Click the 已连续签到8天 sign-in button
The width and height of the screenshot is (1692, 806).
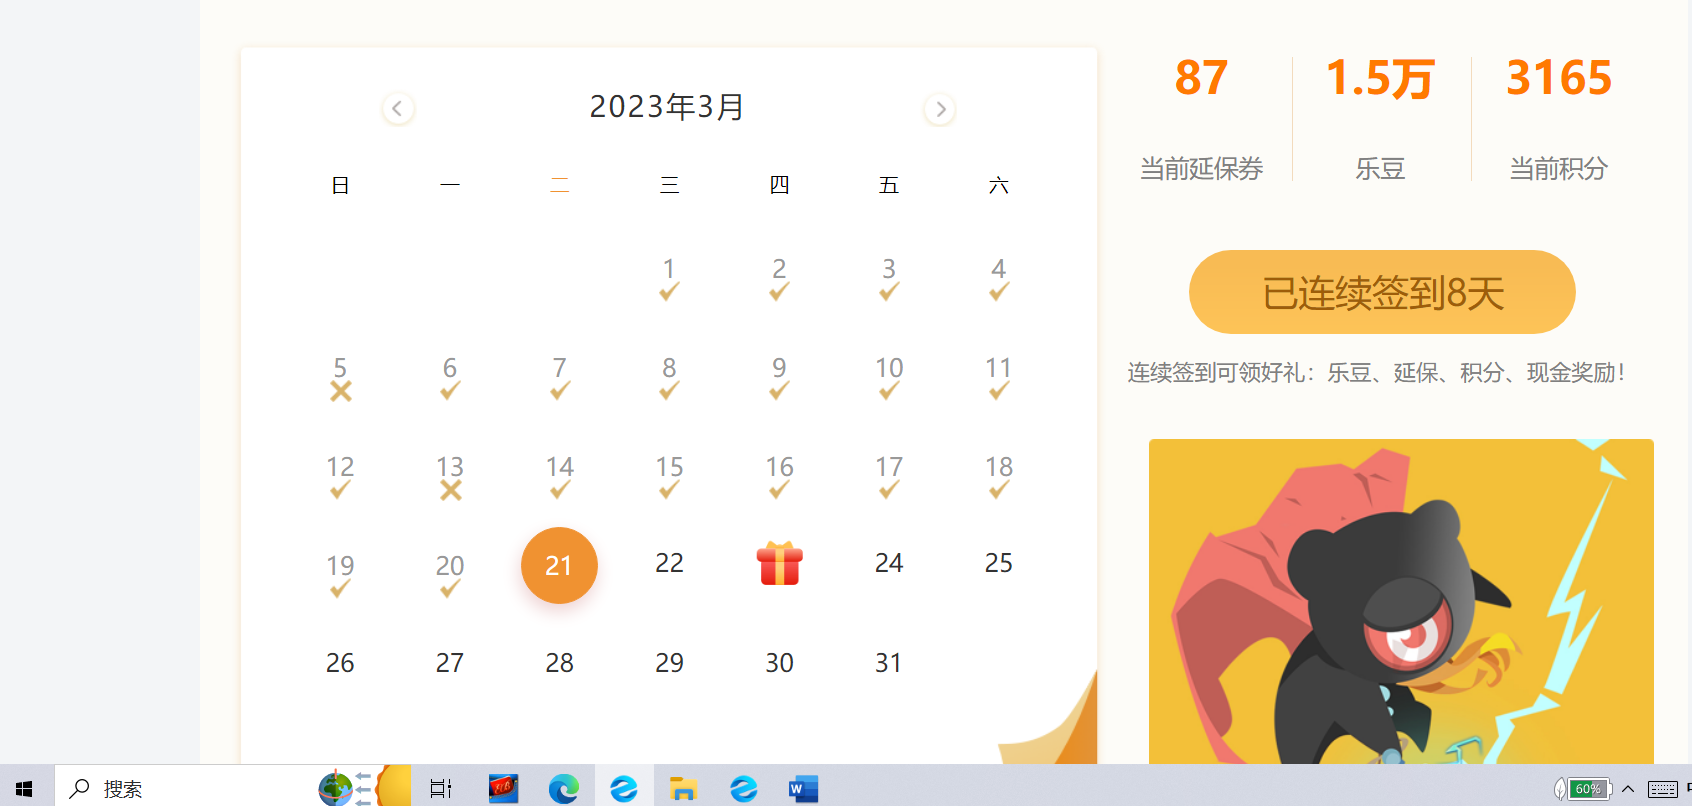[x=1382, y=292]
